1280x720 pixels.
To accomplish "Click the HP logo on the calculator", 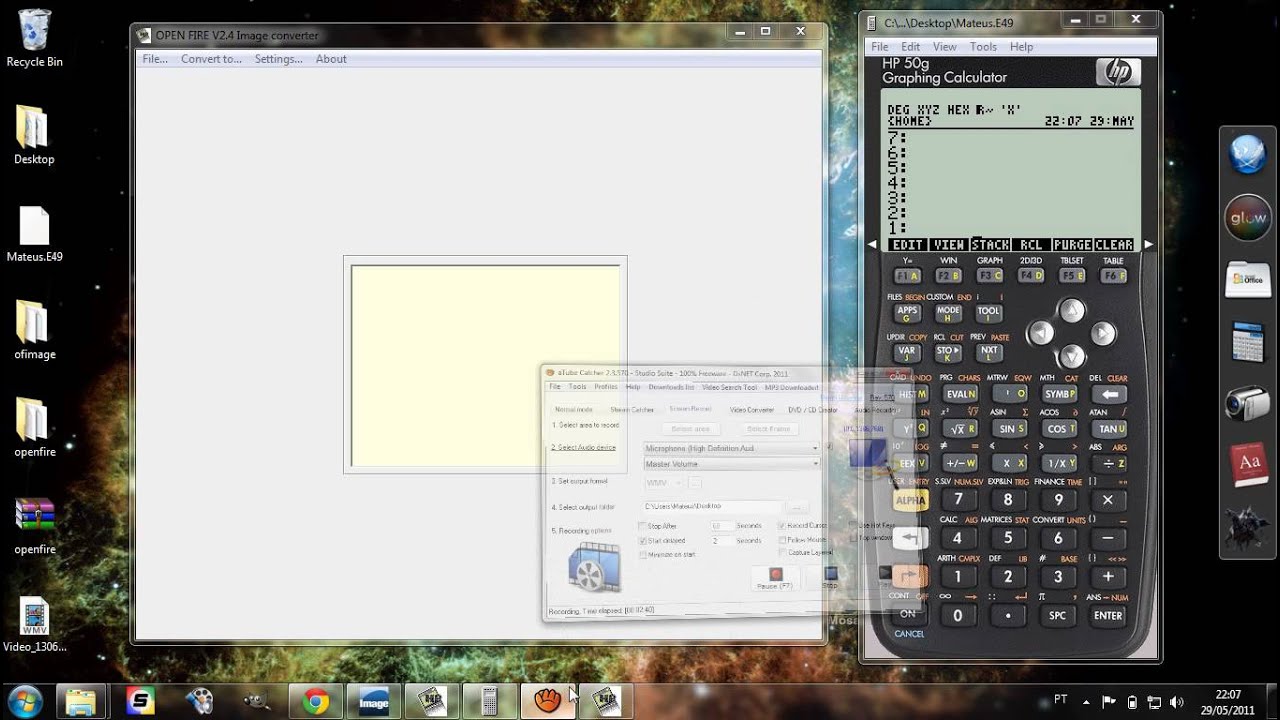I will coord(1118,73).
